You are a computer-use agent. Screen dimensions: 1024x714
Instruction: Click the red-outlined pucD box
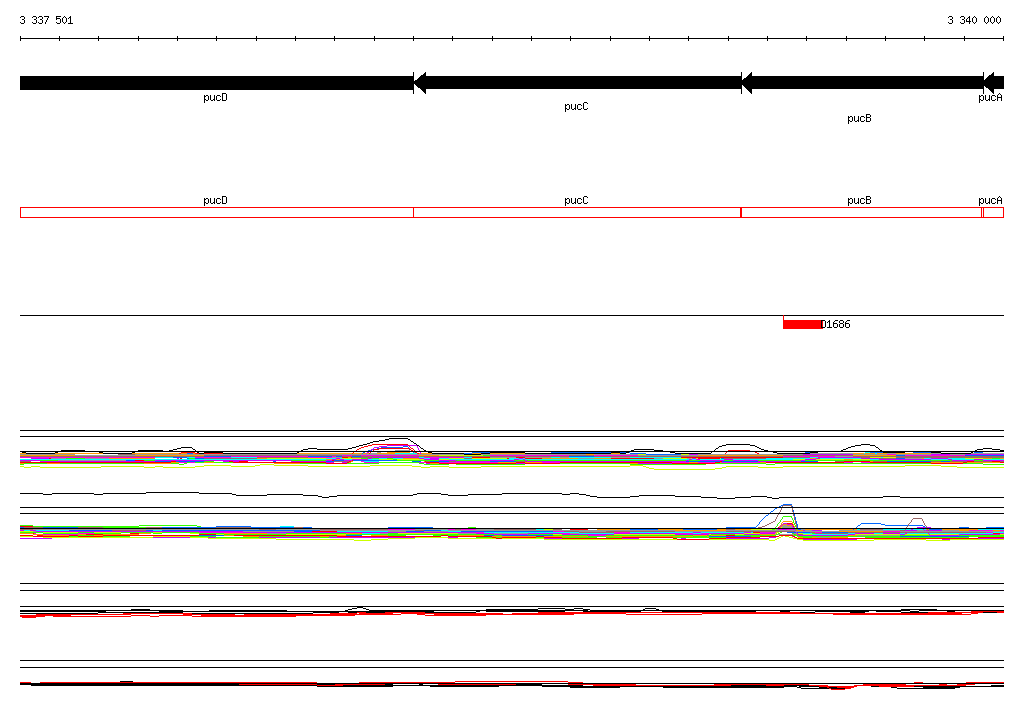[x=217, y=212]
